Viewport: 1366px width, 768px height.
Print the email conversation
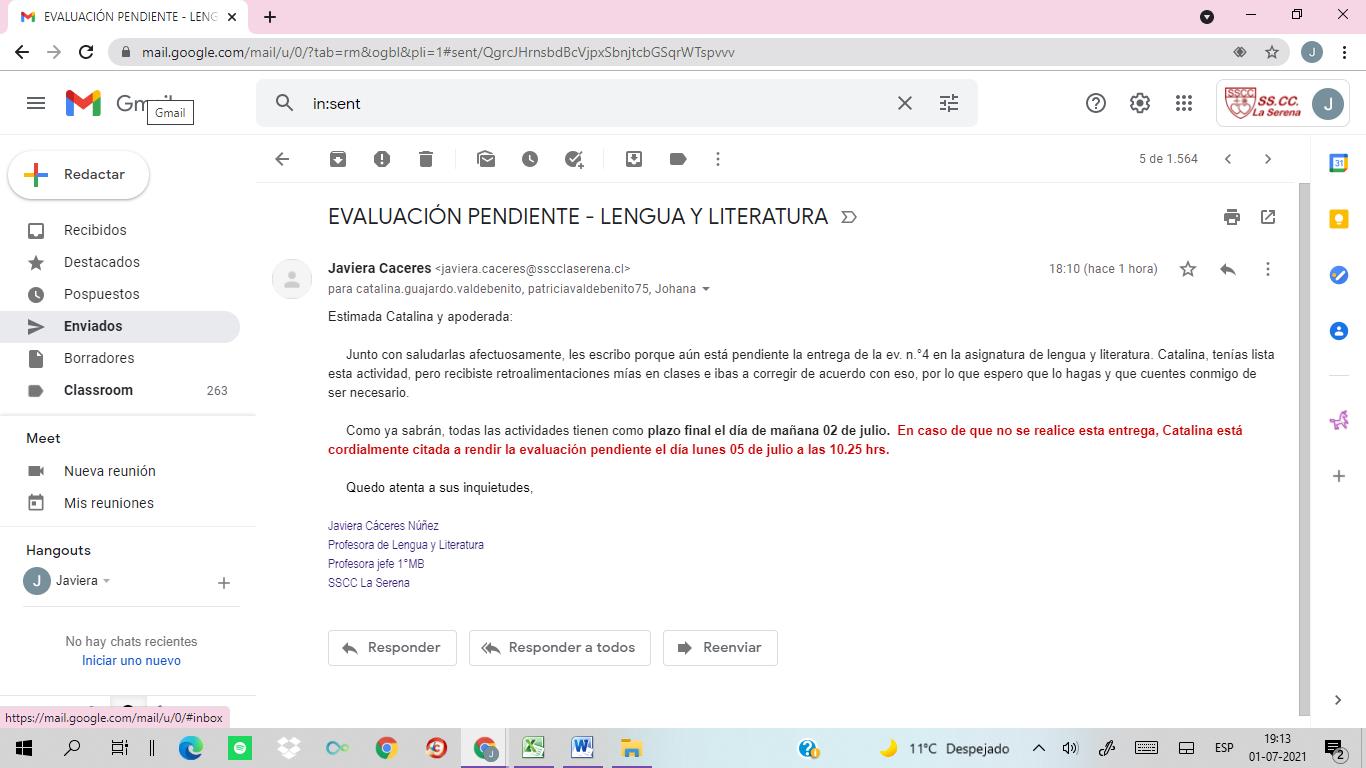click(x=1232, y=217)
